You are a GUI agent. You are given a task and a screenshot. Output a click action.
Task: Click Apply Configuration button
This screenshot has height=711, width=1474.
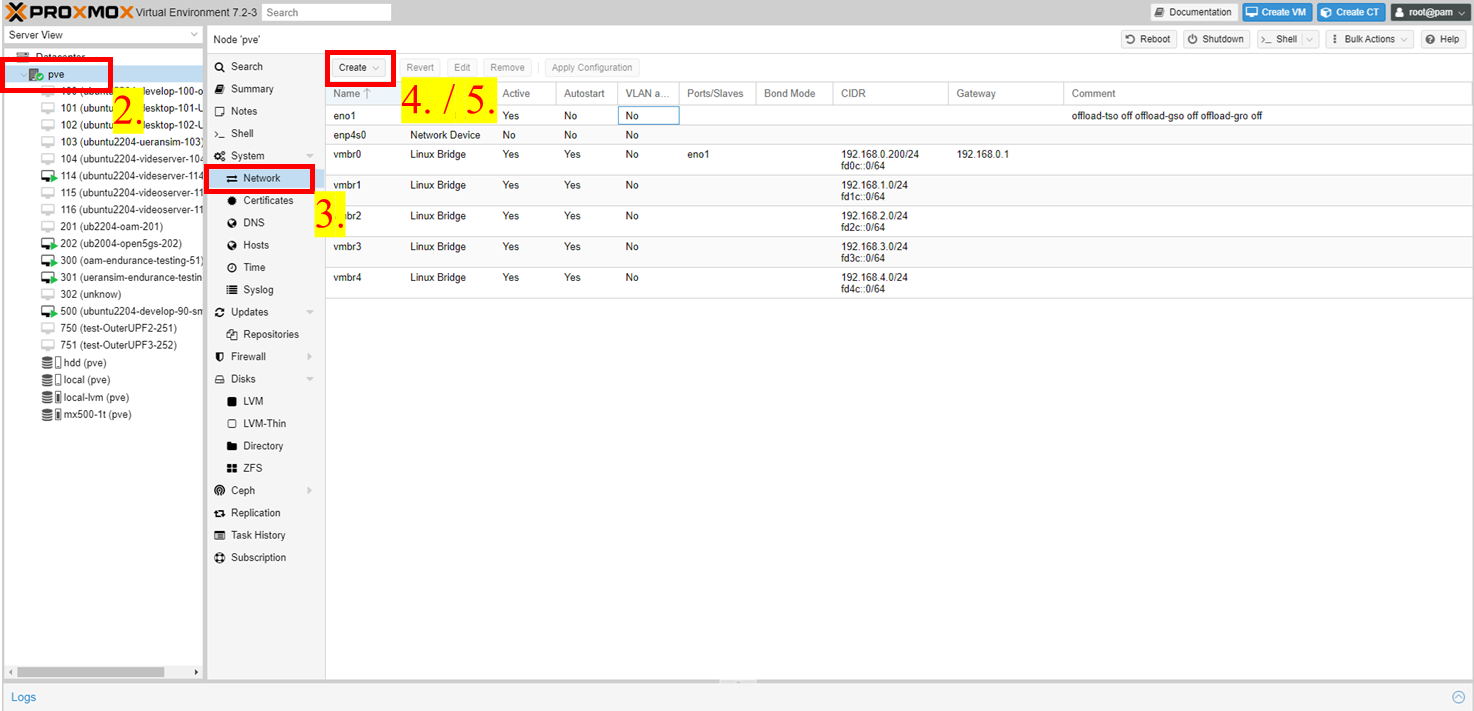(x=592, y=68)
